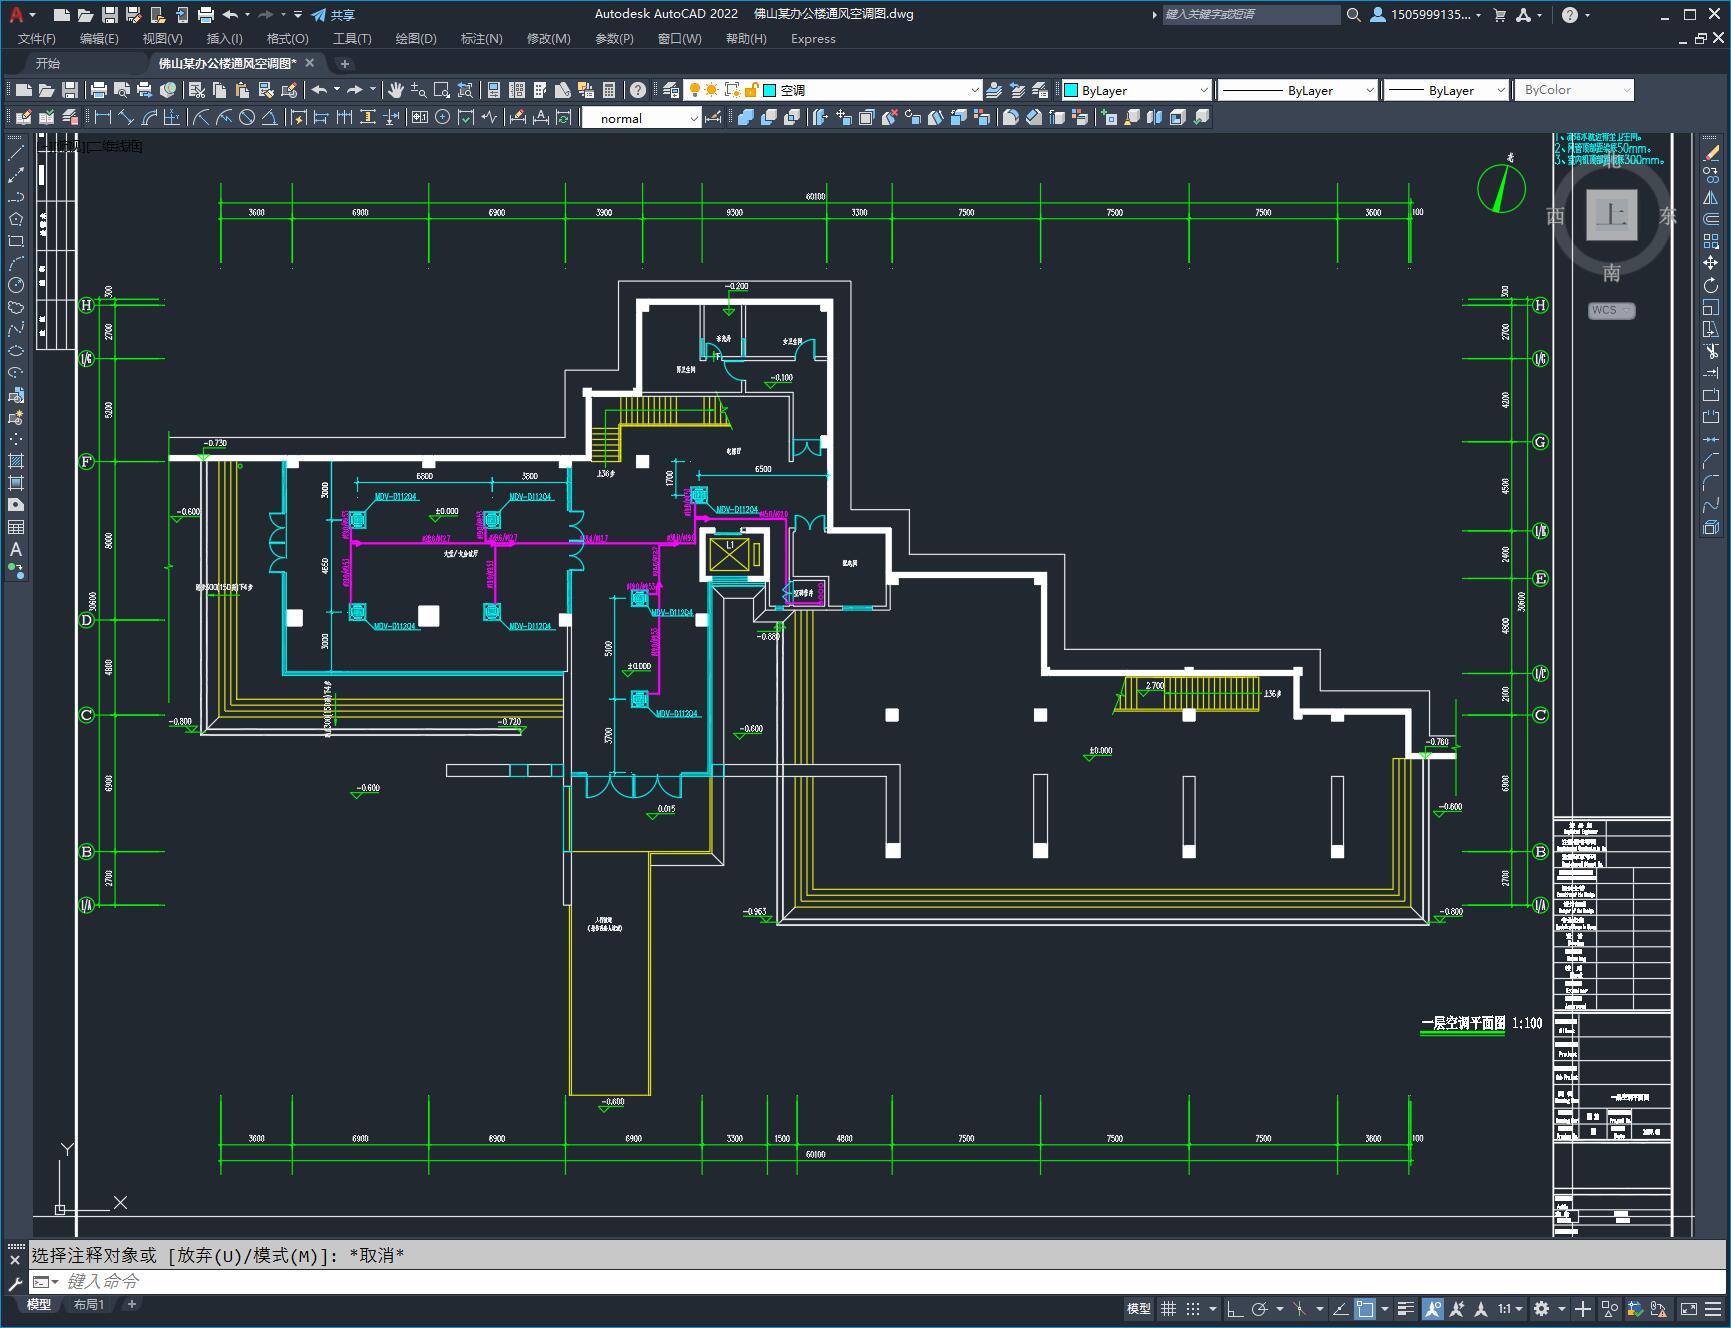Expand the annotation scale 1:1 dropdown

(x=1510, y=1308)
